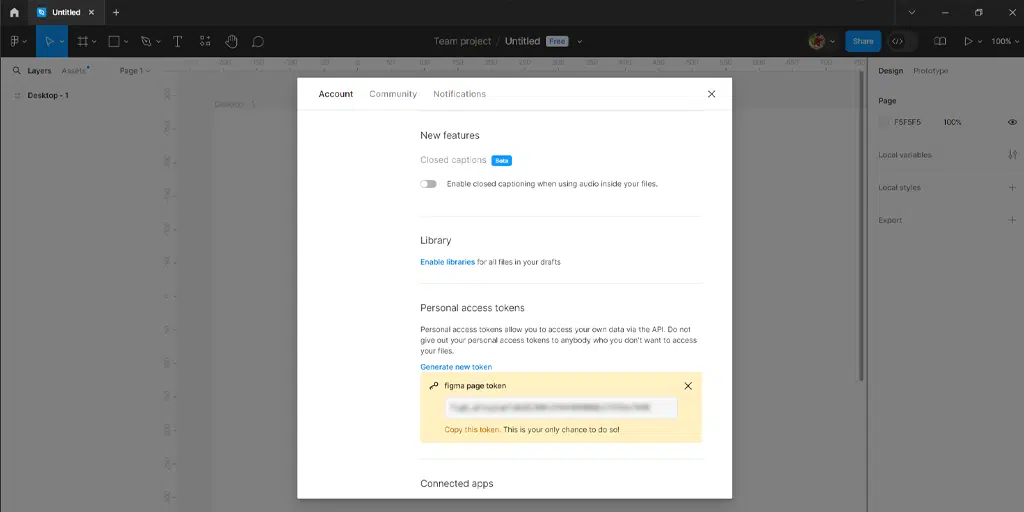The height and width of the screenshot is (512, 1024).
Task: Select the Move tool
Action: (49, 41)
